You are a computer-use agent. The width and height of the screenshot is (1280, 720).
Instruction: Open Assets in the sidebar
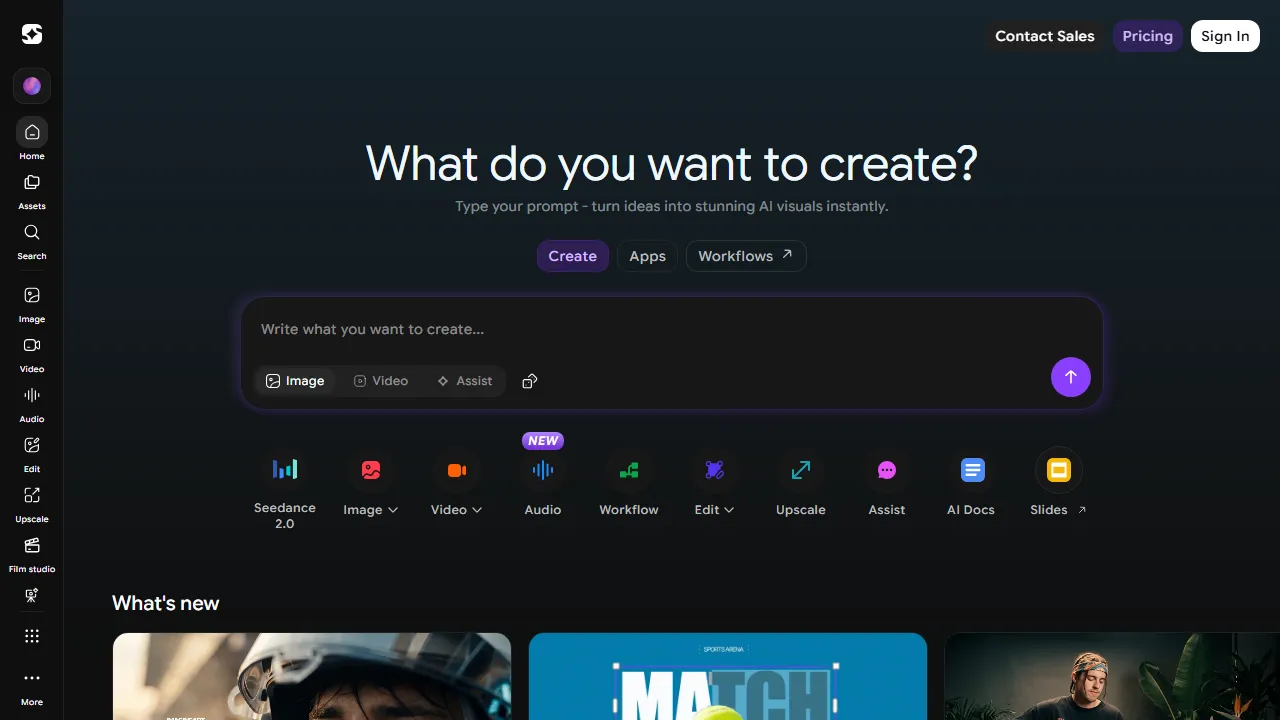32,191
